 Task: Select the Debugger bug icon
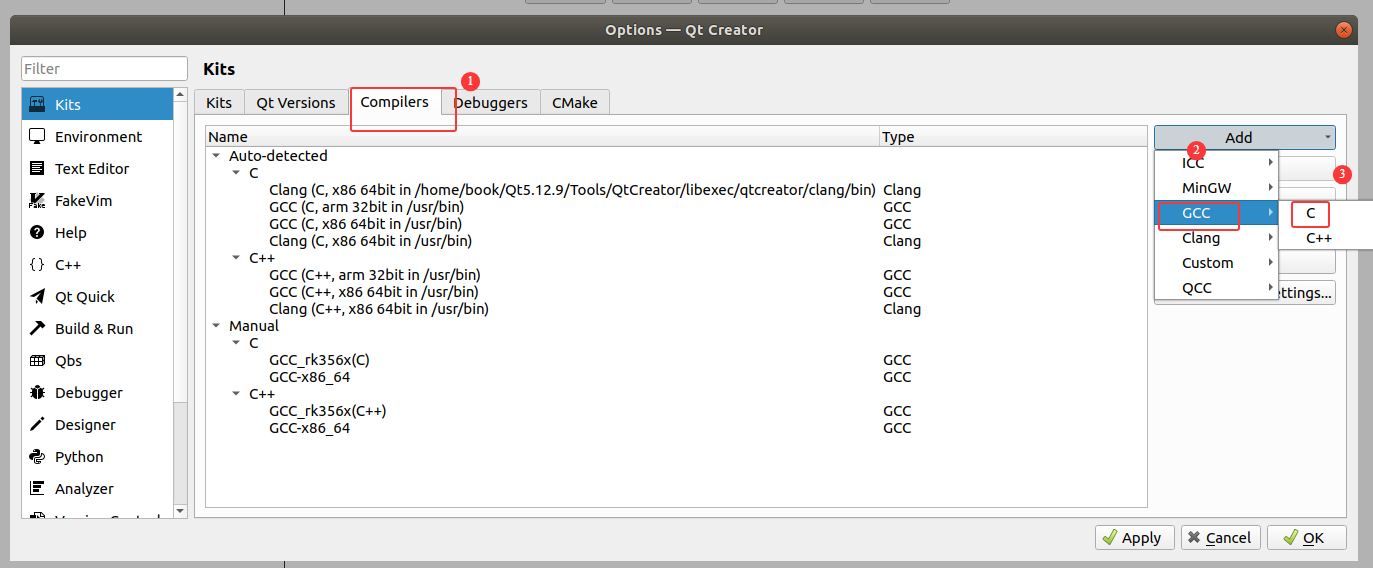[x=37, y=392]
